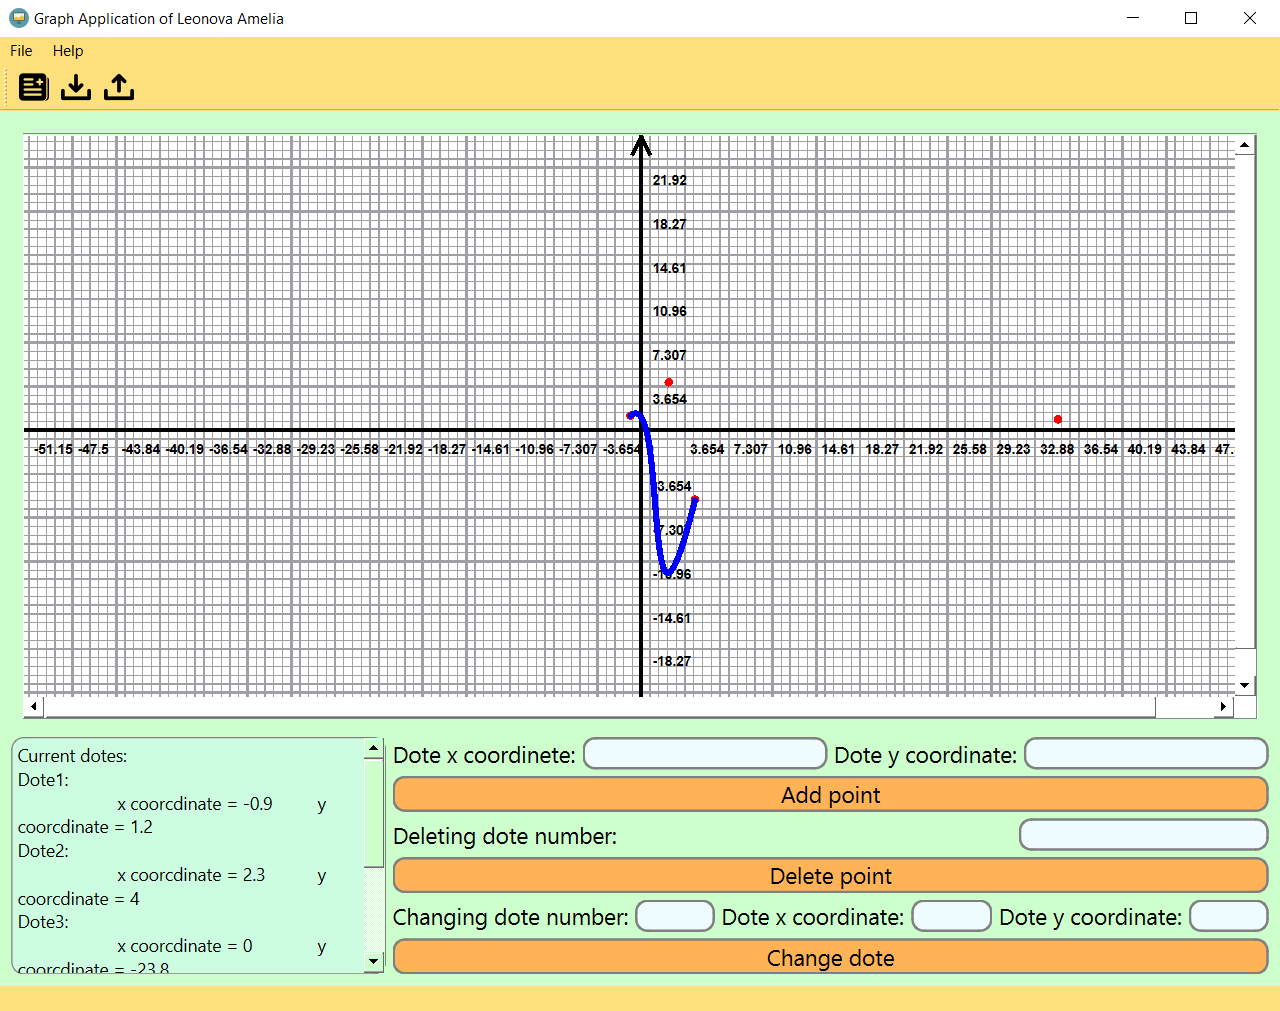Click the up arrow of the vertical graph scrollbar

pos(1245,144)
